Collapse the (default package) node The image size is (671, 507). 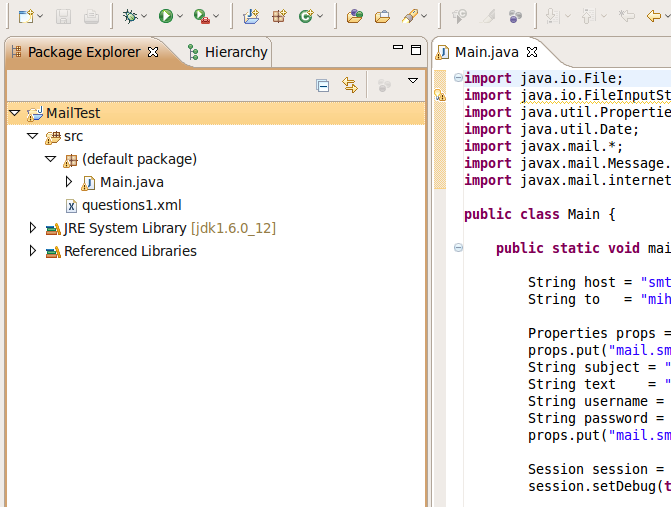click(50, 159)
